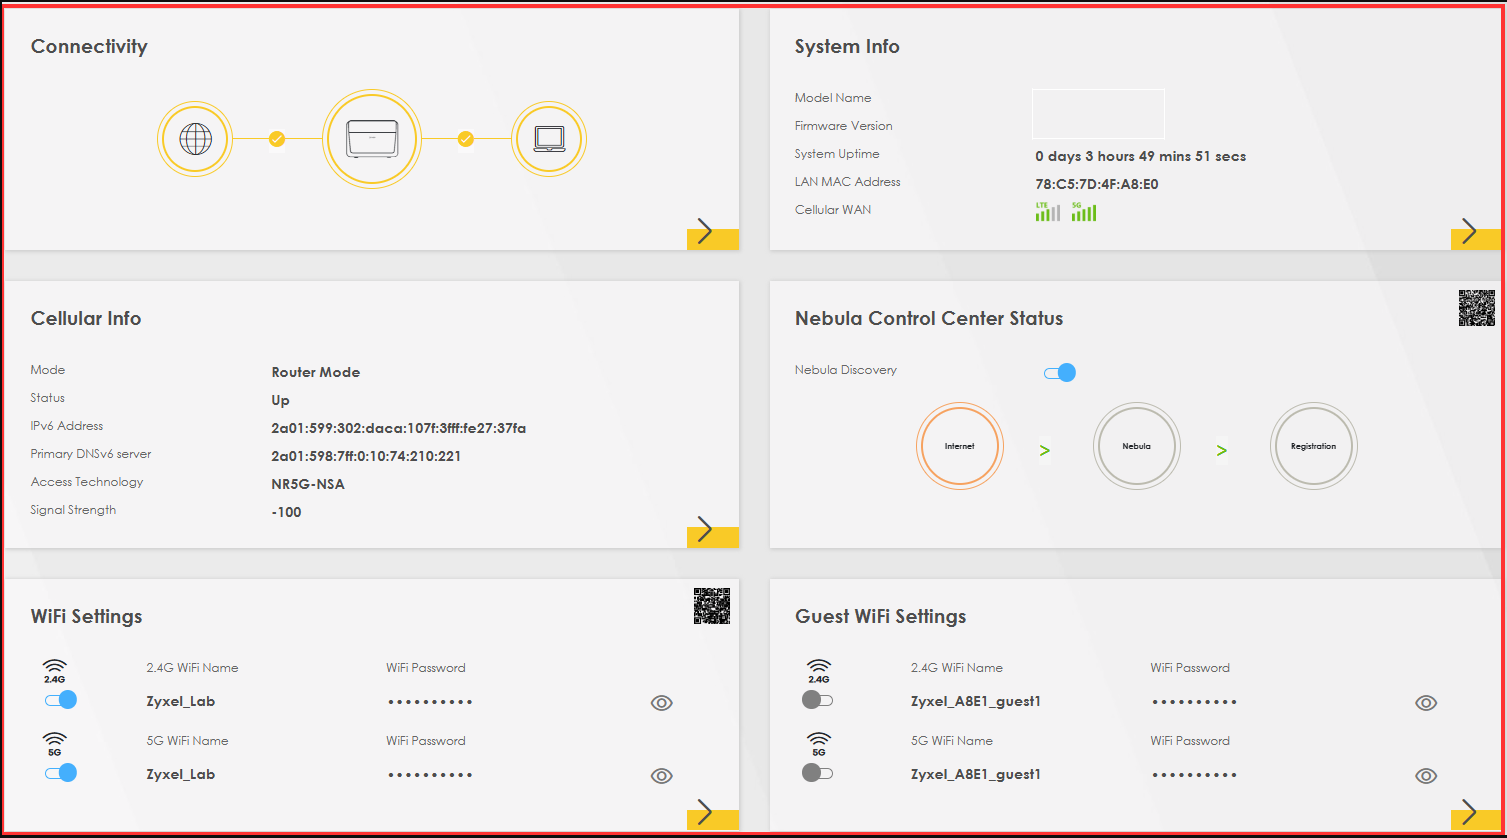Click the system uptime value
This screenshot has height=838, width=1507.
point(1141,156)
